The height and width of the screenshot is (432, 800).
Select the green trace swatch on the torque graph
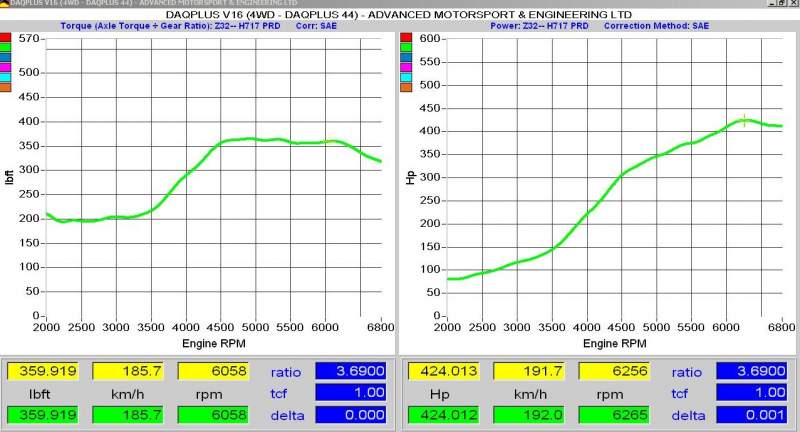click(6, 47)
